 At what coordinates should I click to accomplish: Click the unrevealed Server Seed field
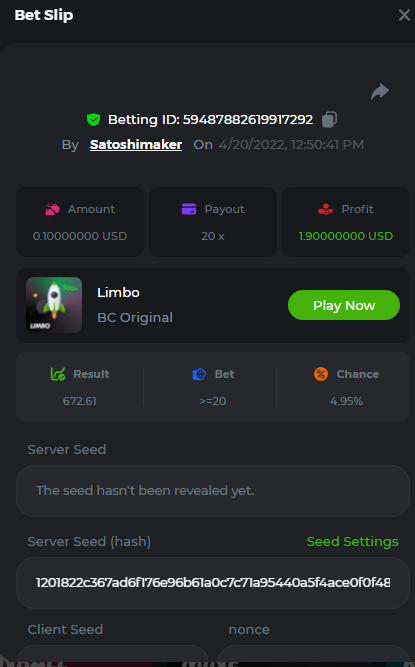click(x=213, y=491)
